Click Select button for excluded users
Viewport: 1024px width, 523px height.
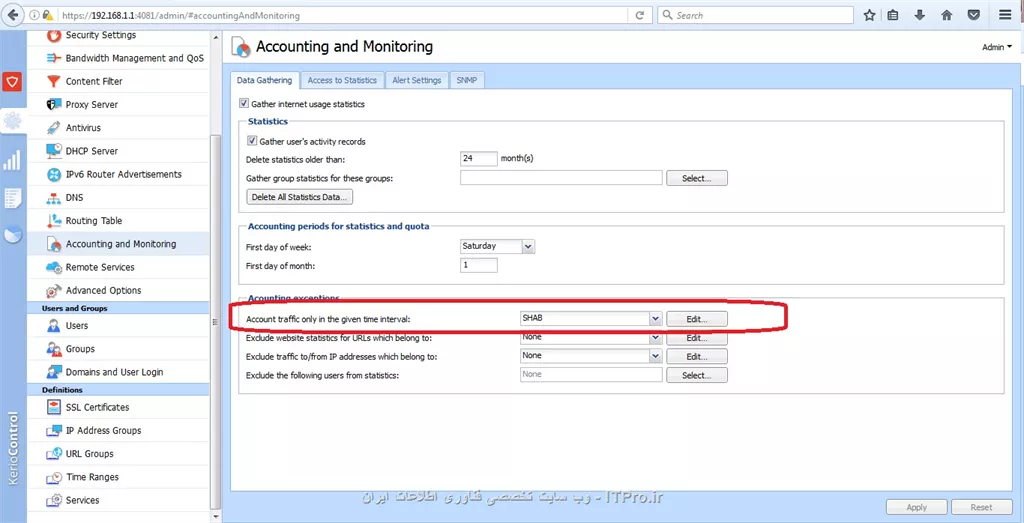(x=697, y=375)
